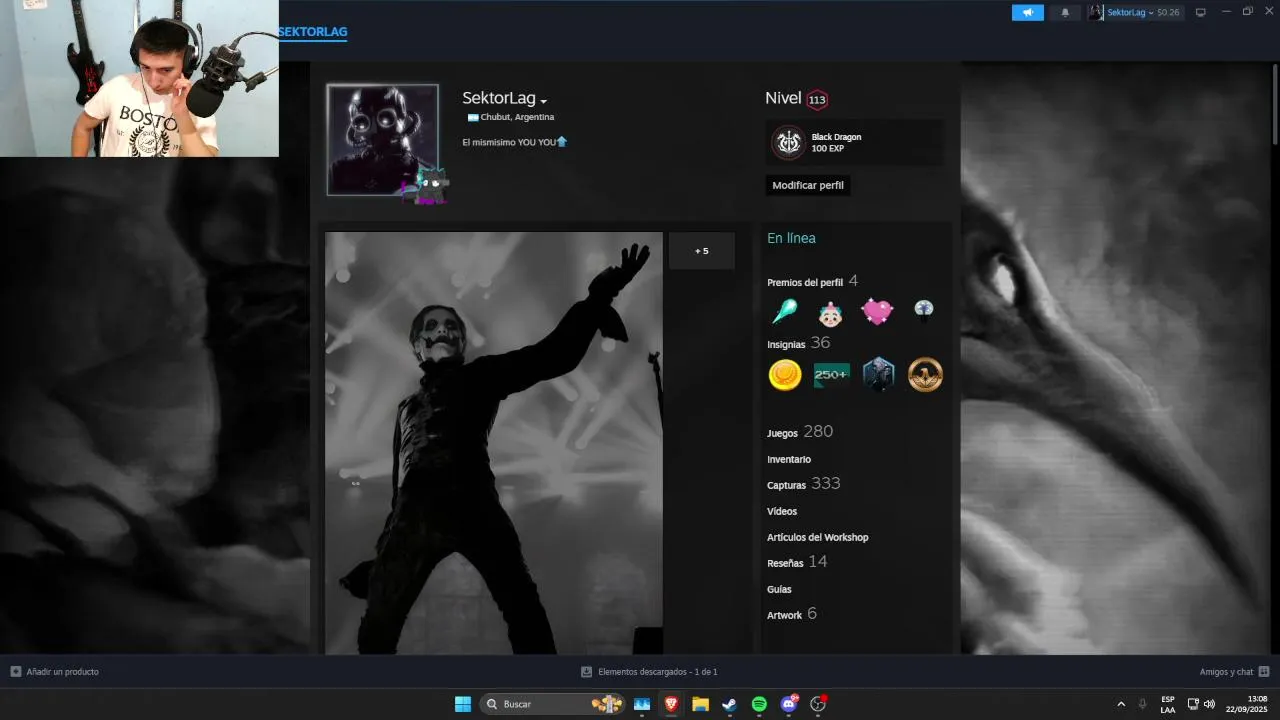Open the Juegos 280 link

pos(800,432)
